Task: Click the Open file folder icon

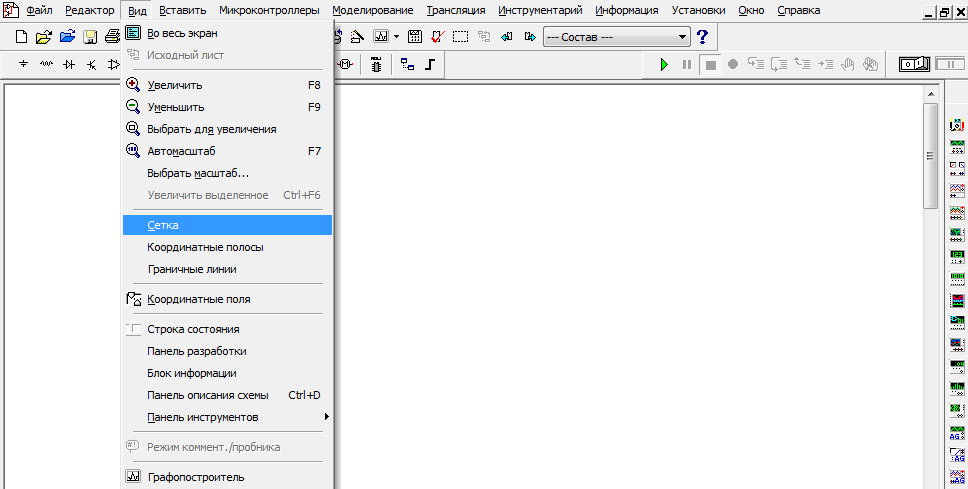Action: point(44,37)
